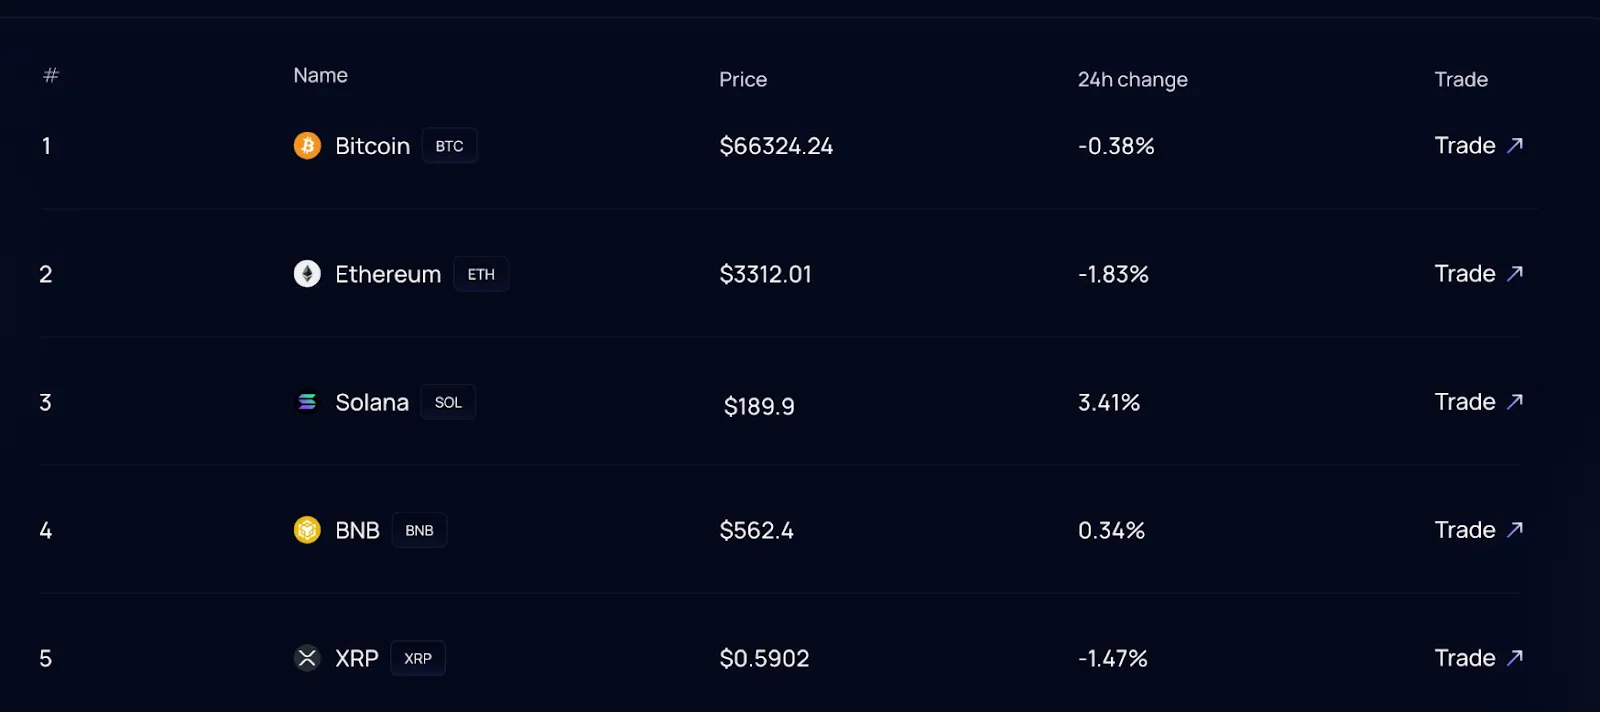1600x712 pixels.
Task: Open Trade link for BNB
Action: [x=1479, y=529]
